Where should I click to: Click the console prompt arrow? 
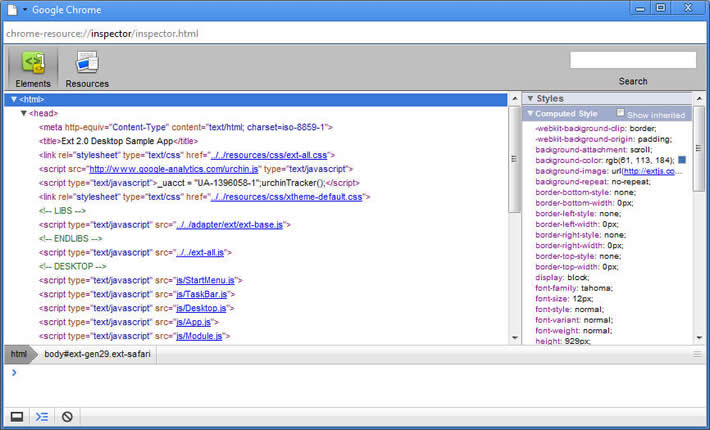(14, 373)
